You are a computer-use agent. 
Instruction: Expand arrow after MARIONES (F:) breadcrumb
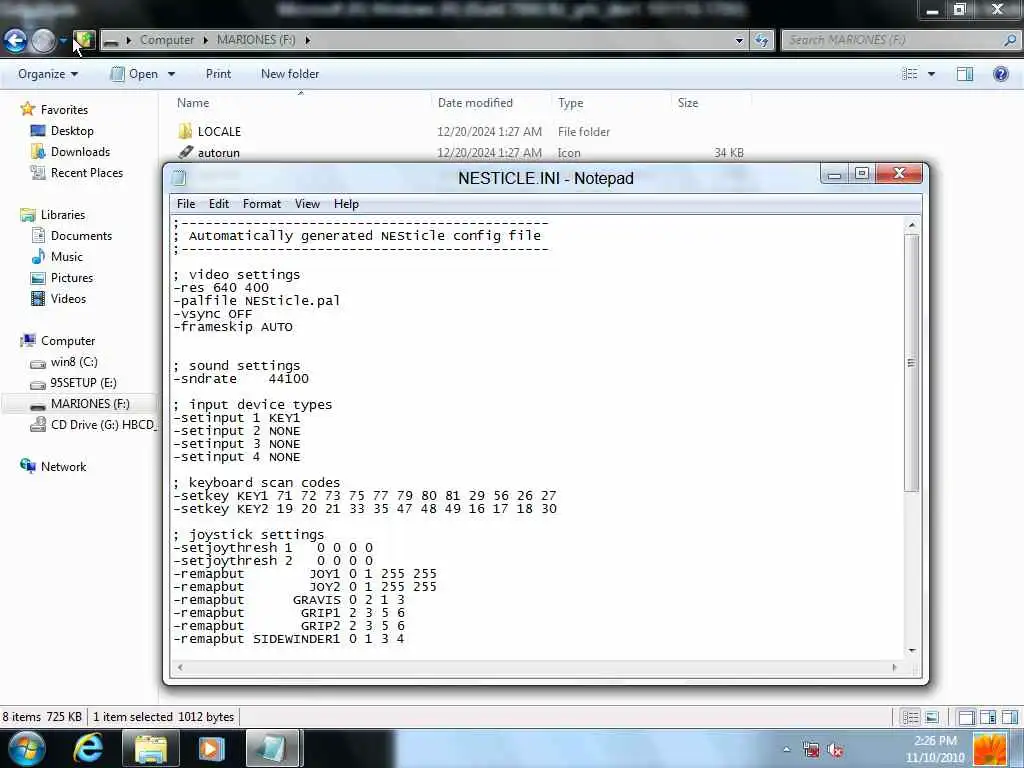pyautogui.click(x=308, y=40)
